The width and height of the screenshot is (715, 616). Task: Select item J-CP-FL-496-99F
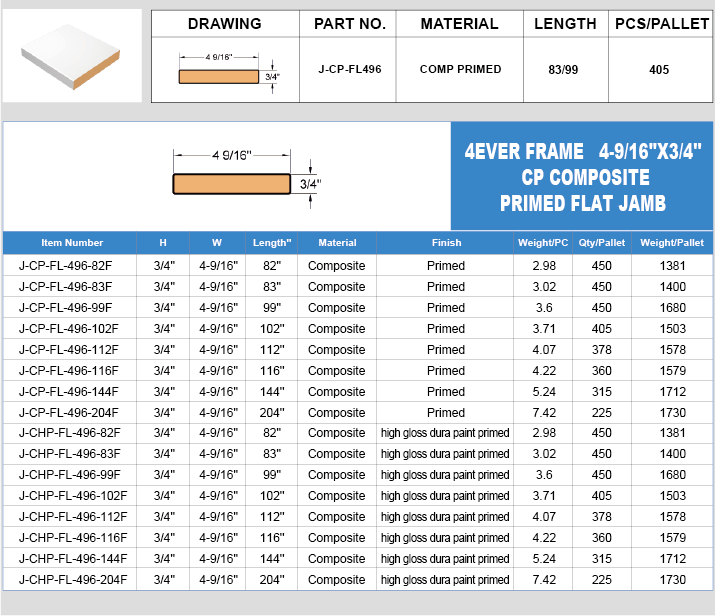pos(65,308)
